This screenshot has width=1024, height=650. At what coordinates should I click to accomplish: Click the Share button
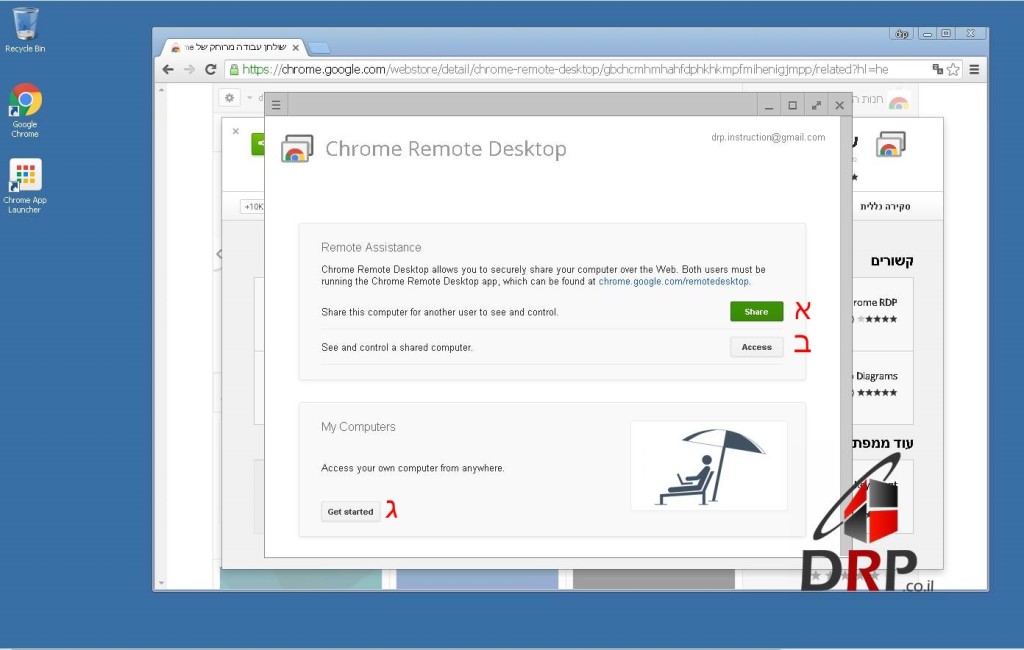(756, 312)
